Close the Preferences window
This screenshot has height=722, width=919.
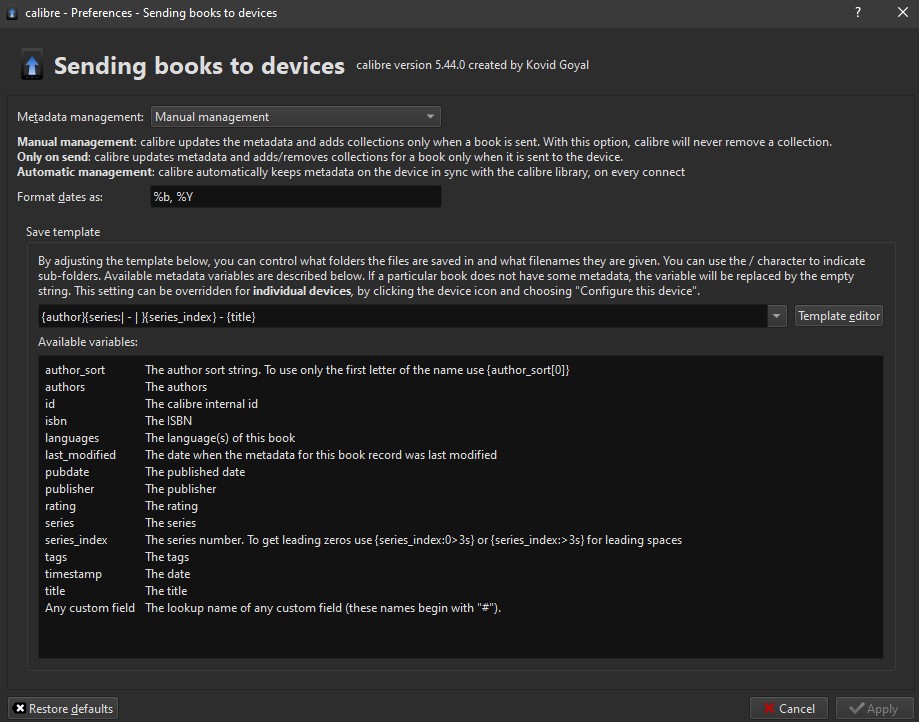tap(903, 13)
